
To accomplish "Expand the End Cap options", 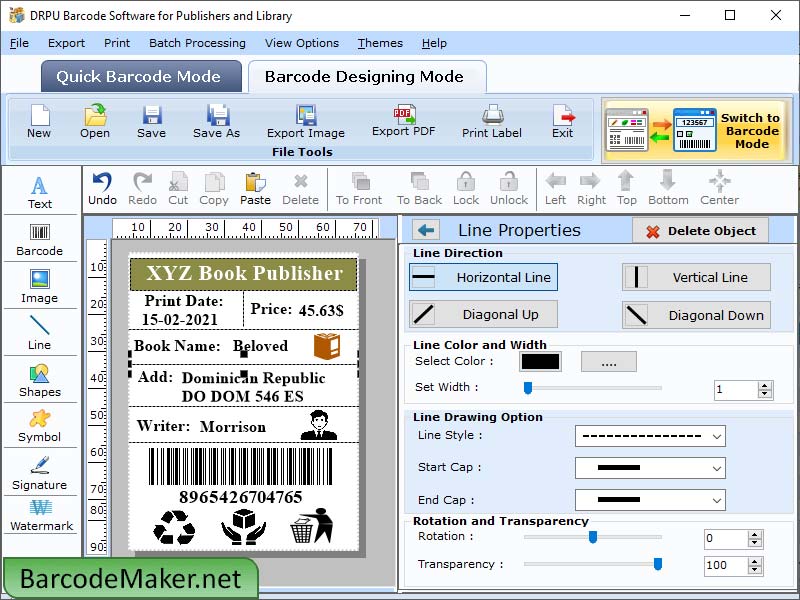I will tap(650, 499).
